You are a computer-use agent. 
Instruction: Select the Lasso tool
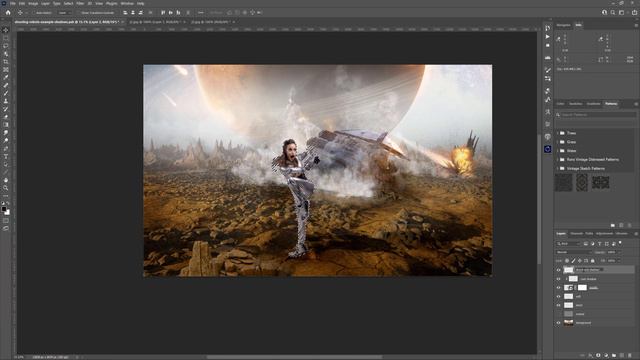(5, 46)
